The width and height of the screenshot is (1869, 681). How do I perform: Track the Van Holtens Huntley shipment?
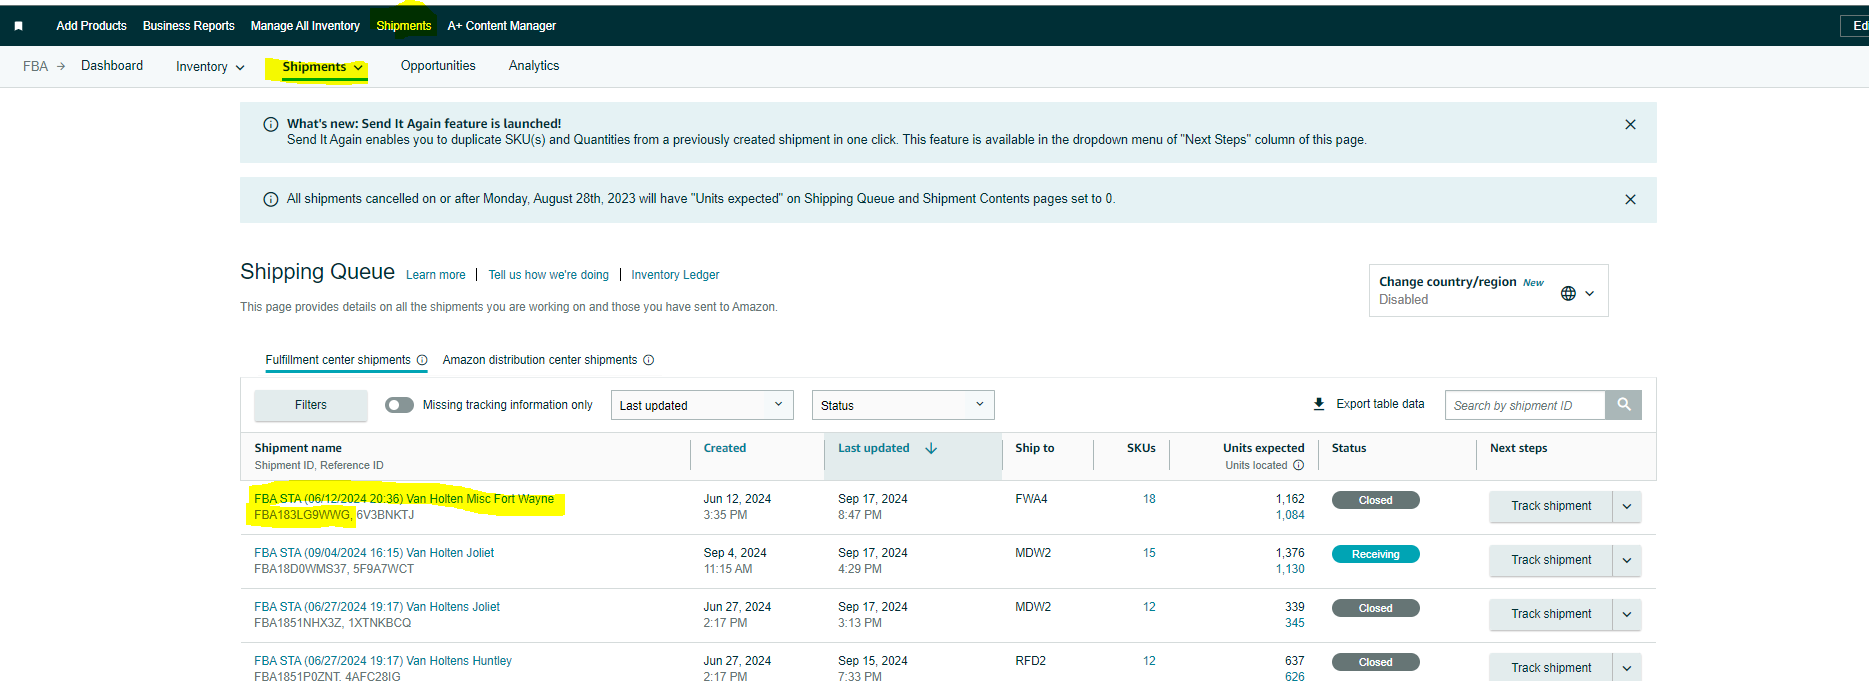1551,668
